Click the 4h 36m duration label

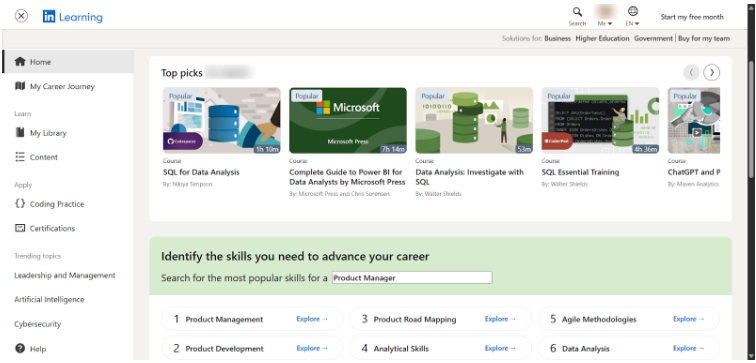click(646, 149)
